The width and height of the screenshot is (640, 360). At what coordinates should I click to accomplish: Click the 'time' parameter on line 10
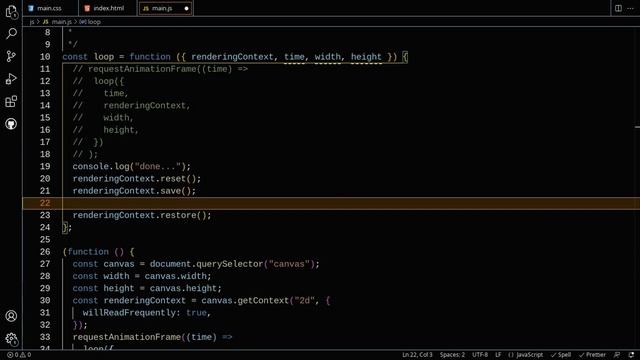[294, 57]
